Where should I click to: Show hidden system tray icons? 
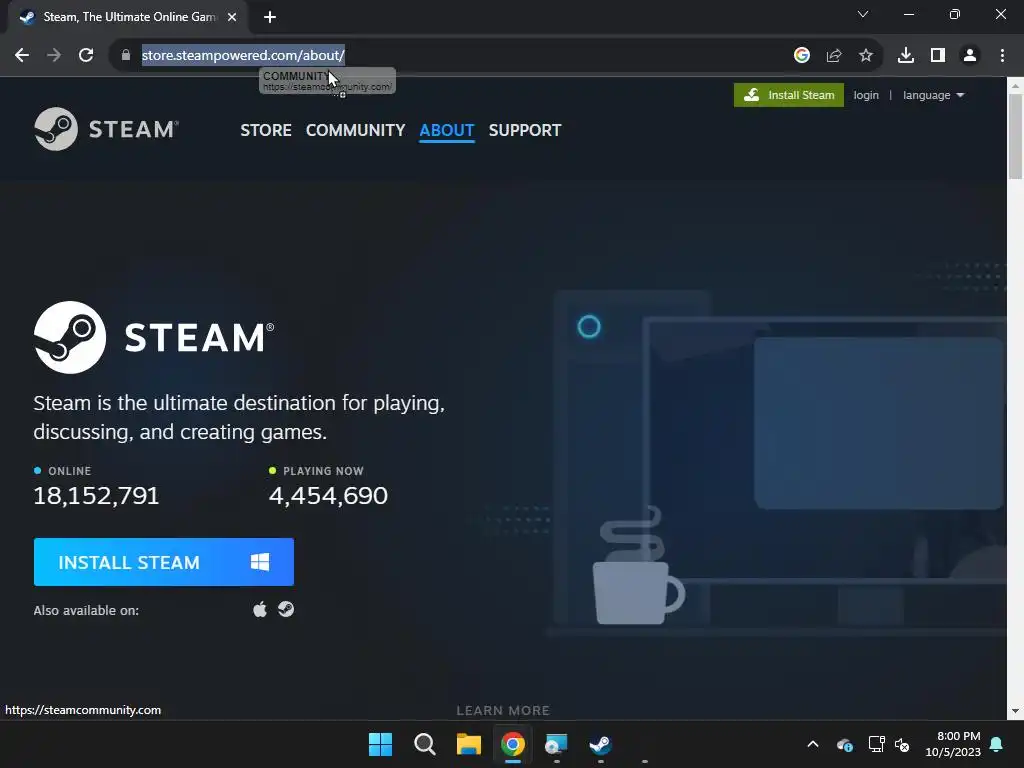click(x=813, y=744)
